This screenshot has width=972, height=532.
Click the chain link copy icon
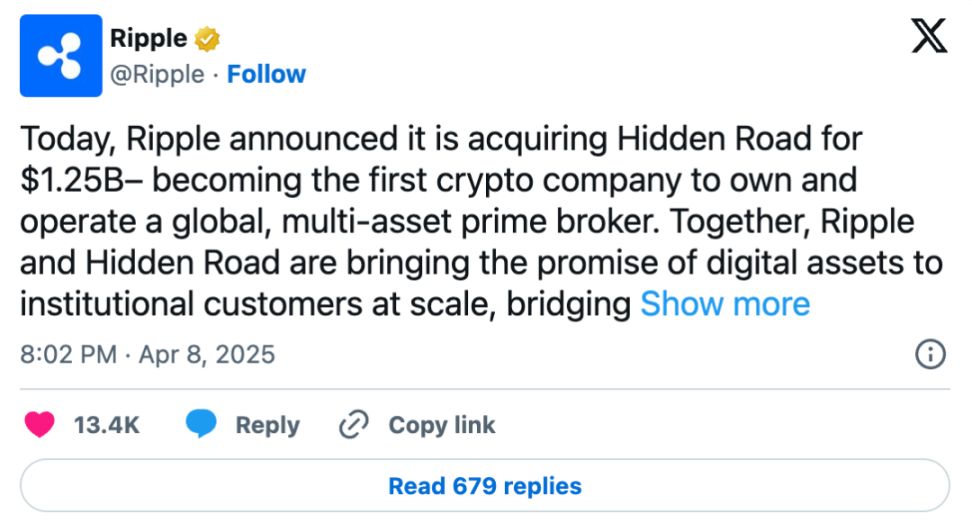point(354,425)
